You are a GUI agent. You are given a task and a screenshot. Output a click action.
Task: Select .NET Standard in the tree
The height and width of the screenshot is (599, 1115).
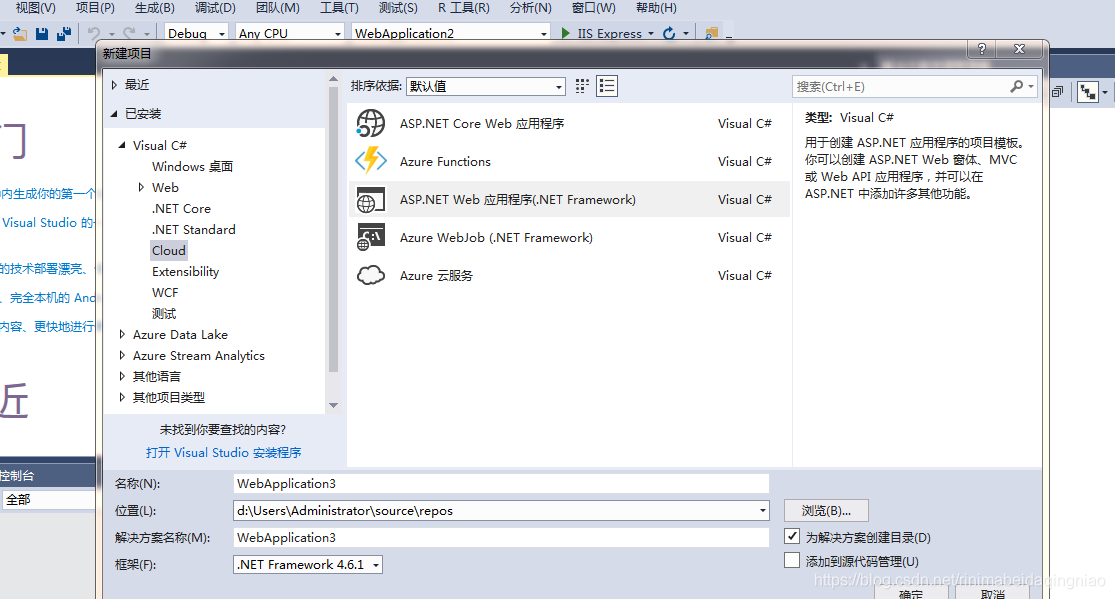pyautogui.click(x=193, y=229)
